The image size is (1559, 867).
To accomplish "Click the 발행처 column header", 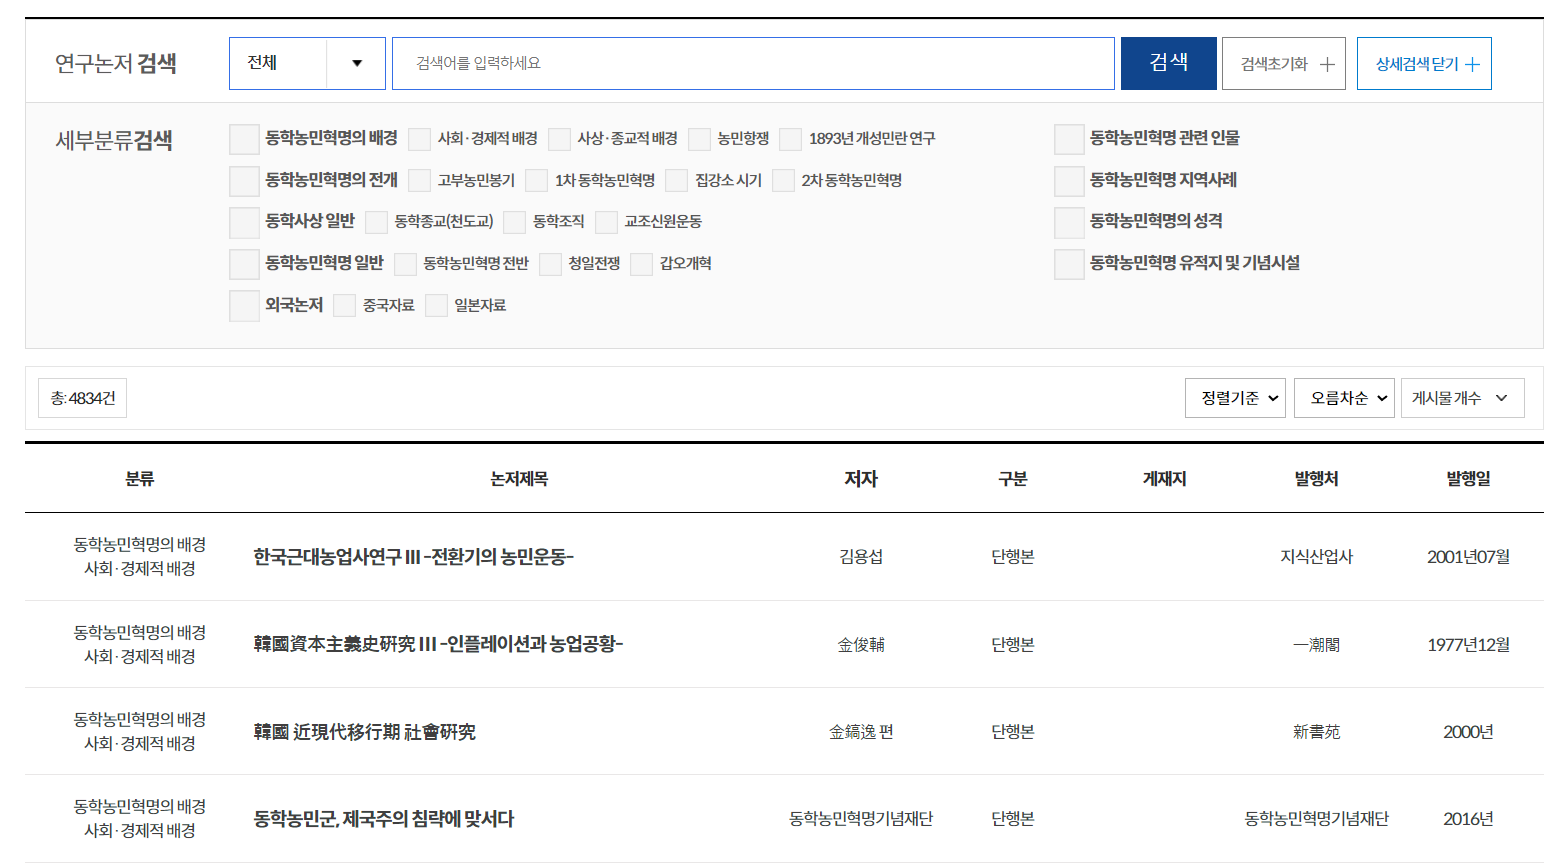I will point(1317,479).
